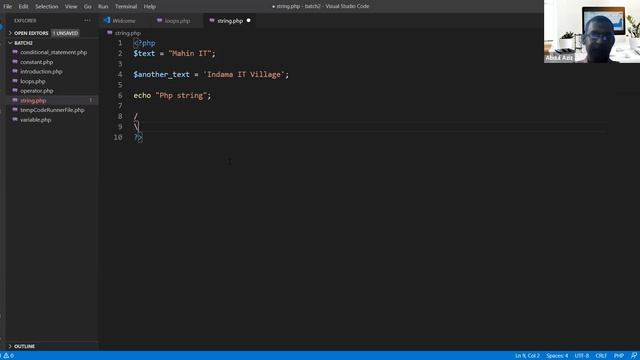Click the echo keyword on line 6

click(x=142, y=96)
